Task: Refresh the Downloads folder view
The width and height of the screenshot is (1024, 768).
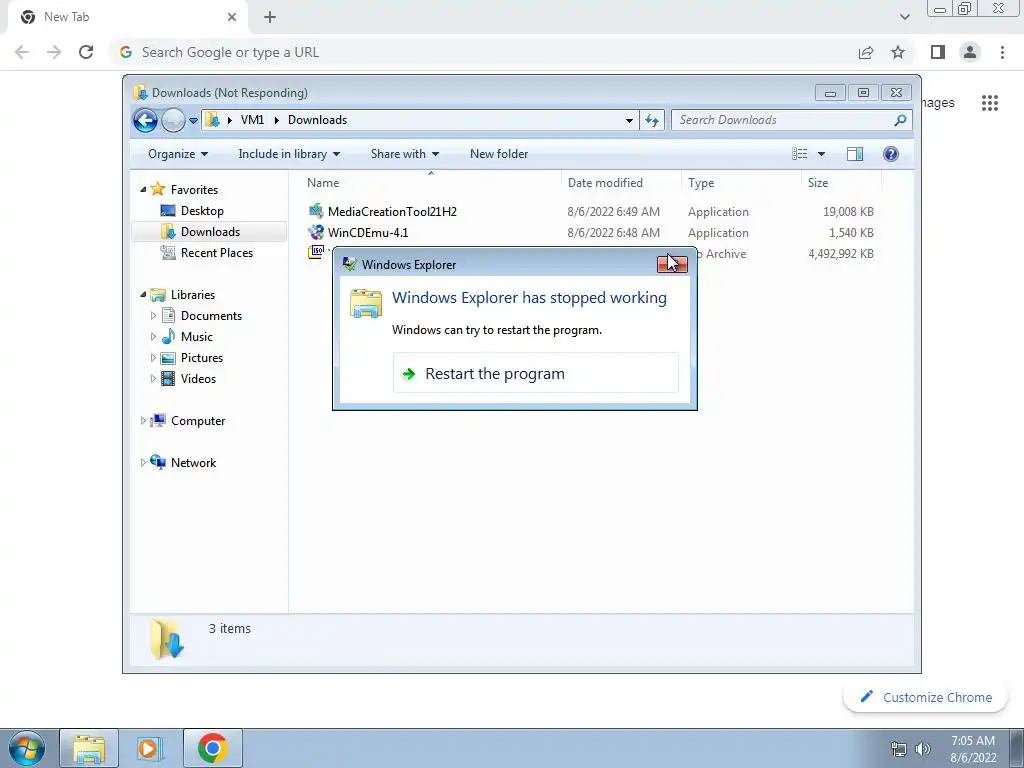Action: click(x=652, y=120)
